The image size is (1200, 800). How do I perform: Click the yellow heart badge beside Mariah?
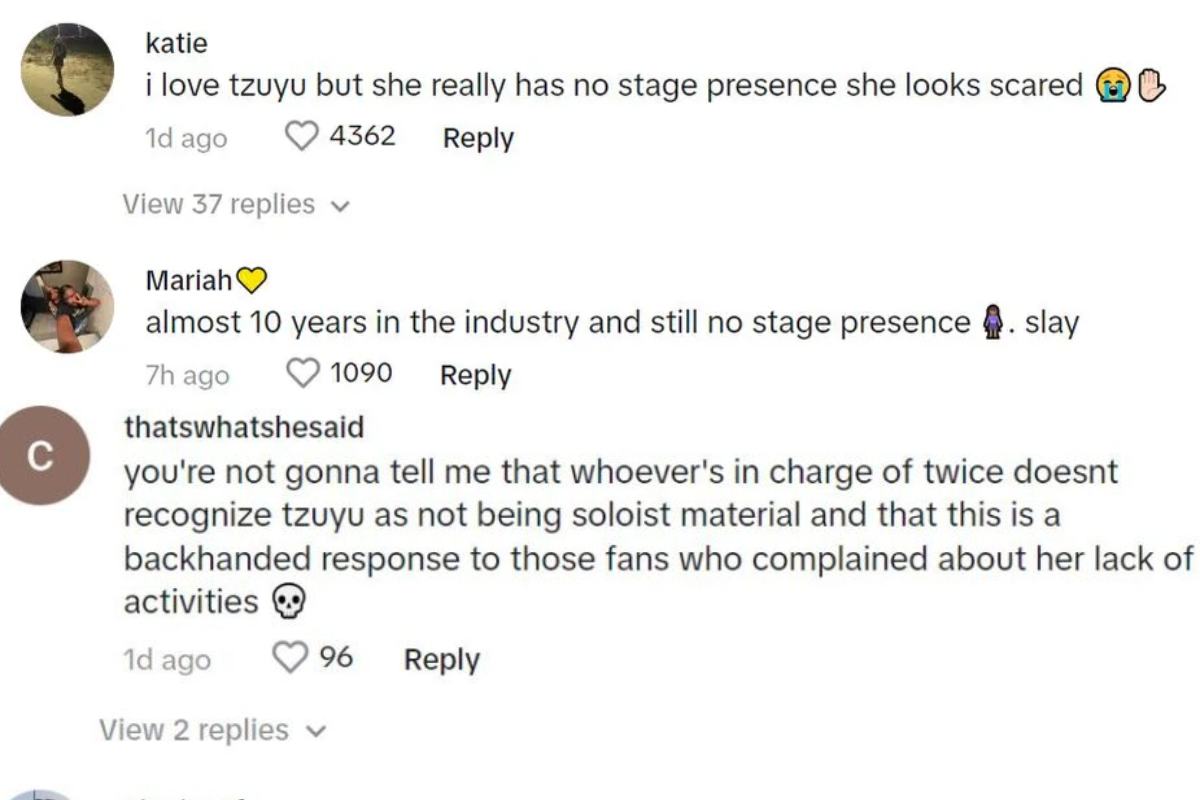[251, 282]
